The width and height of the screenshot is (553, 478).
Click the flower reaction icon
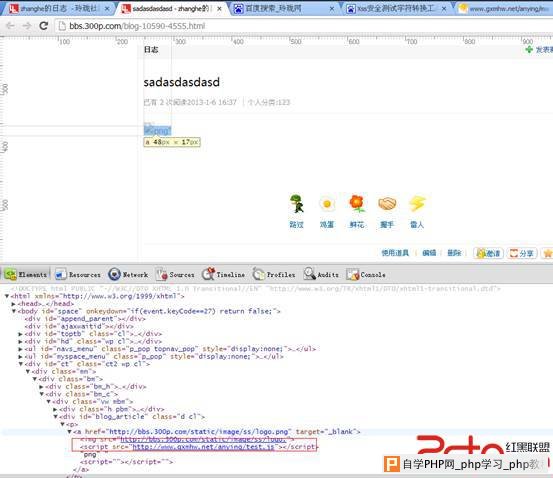coord(357,204)
